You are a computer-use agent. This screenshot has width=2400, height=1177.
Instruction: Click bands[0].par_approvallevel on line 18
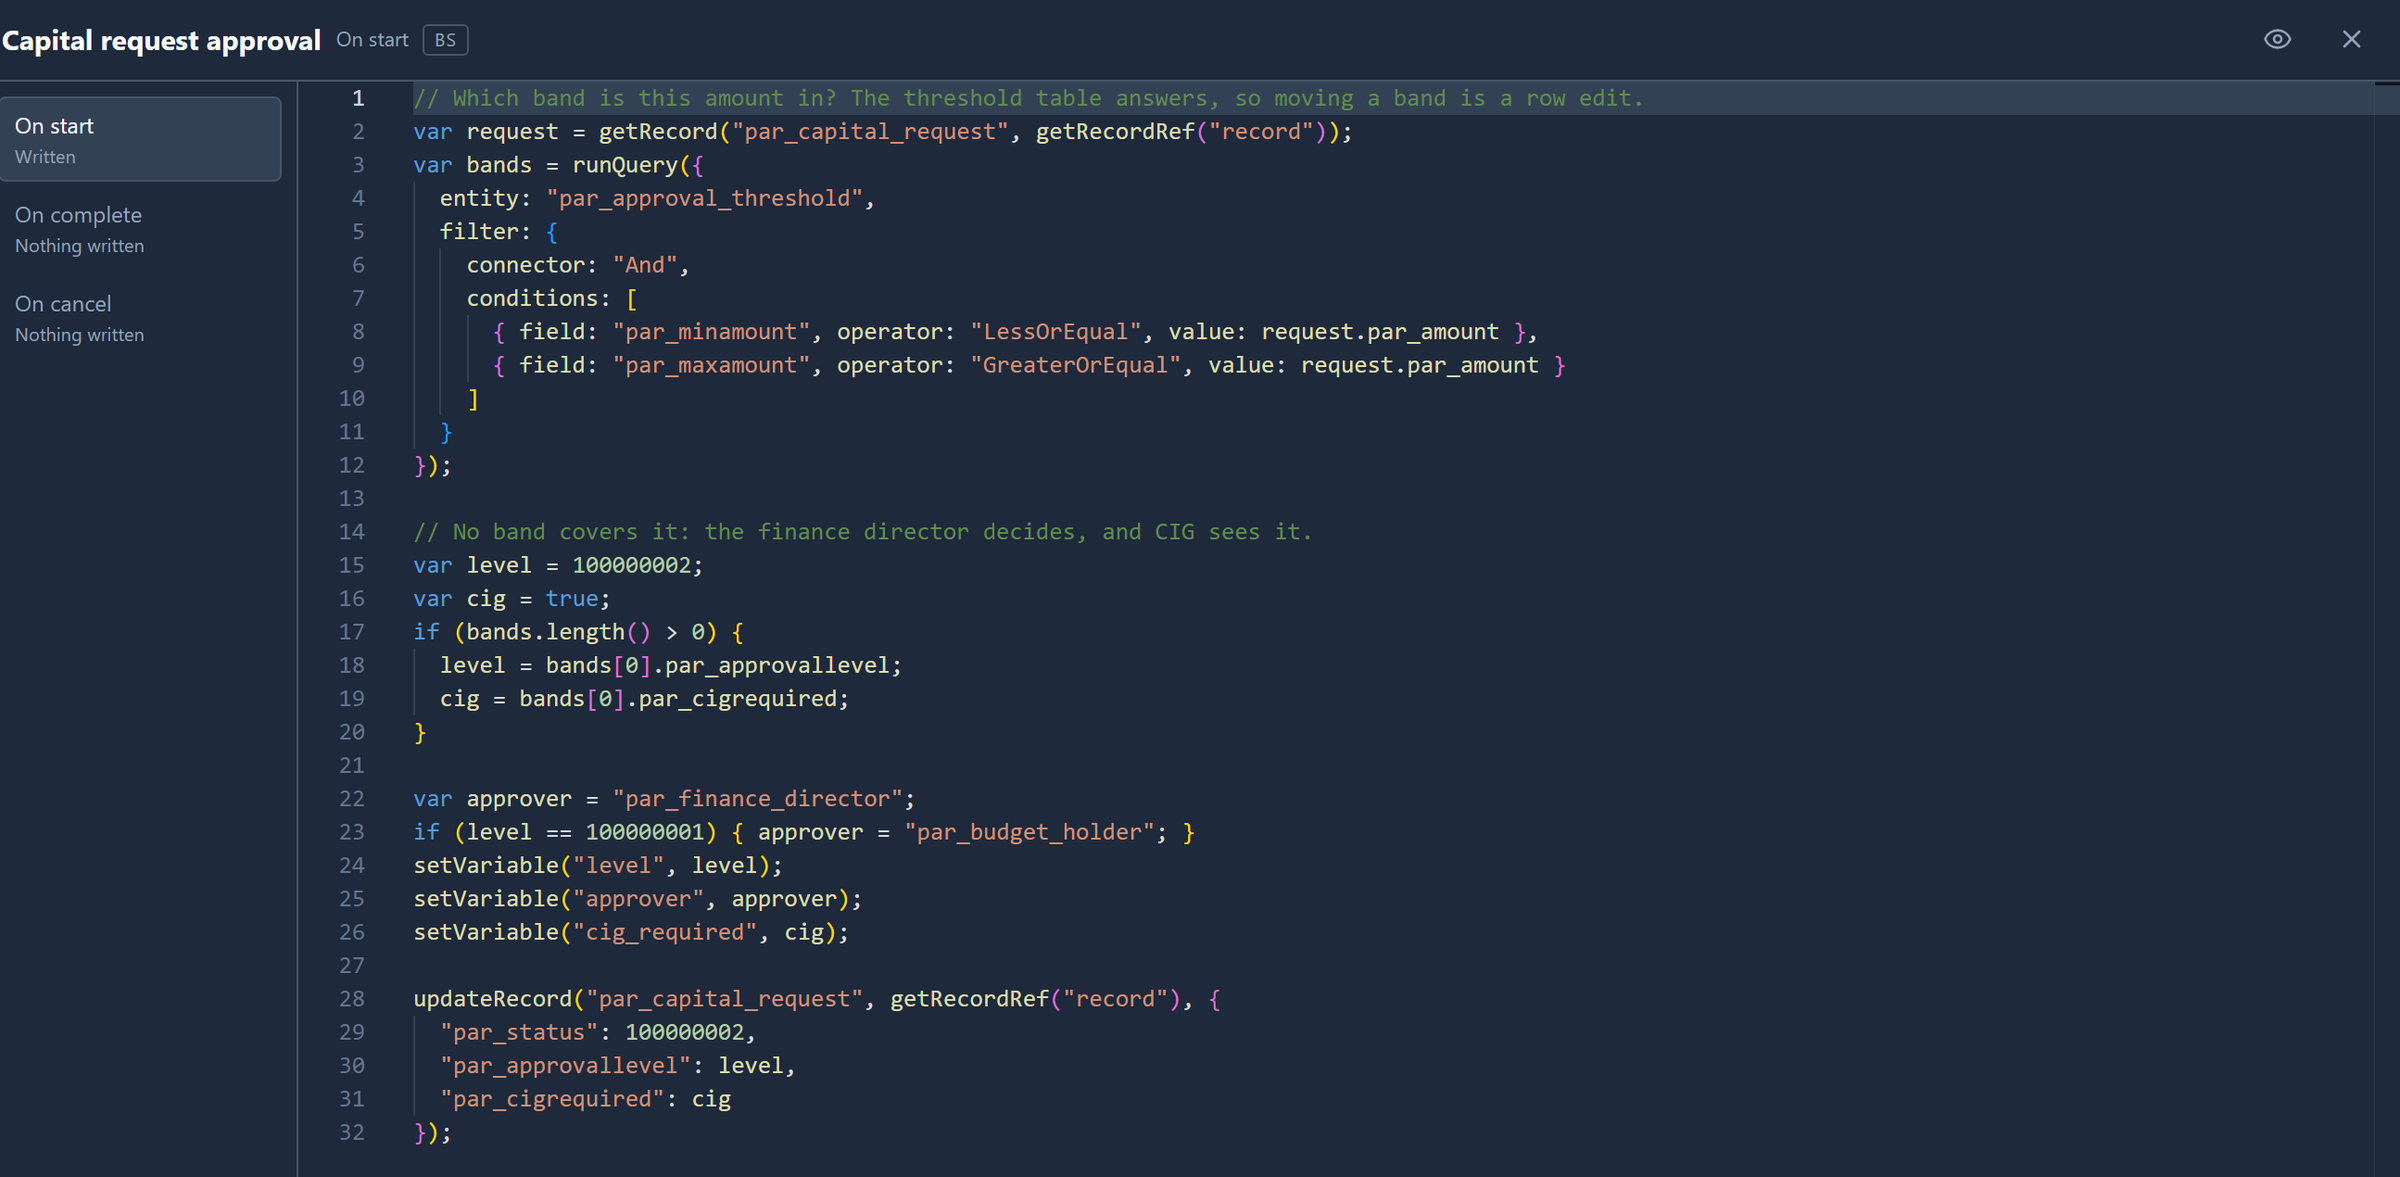pyautogui.click(x=717, y=665)
